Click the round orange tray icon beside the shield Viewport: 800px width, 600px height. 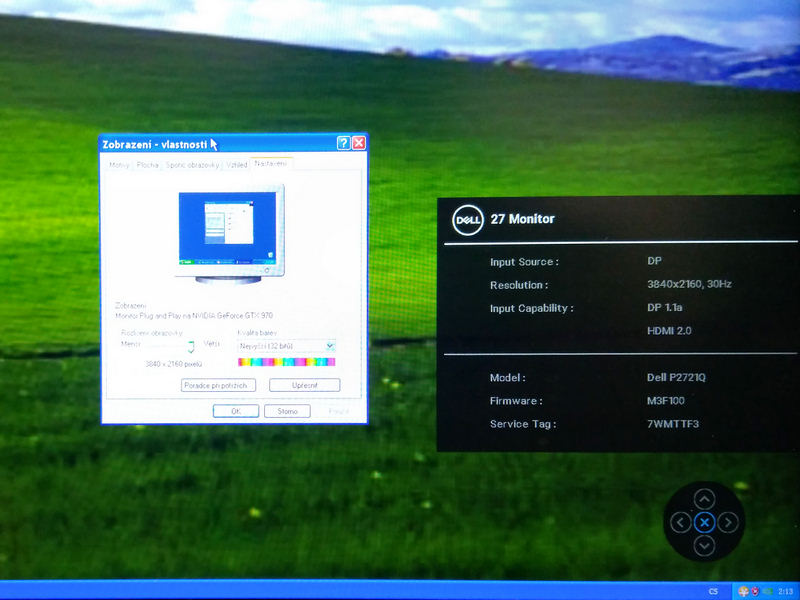pos(743,591)
